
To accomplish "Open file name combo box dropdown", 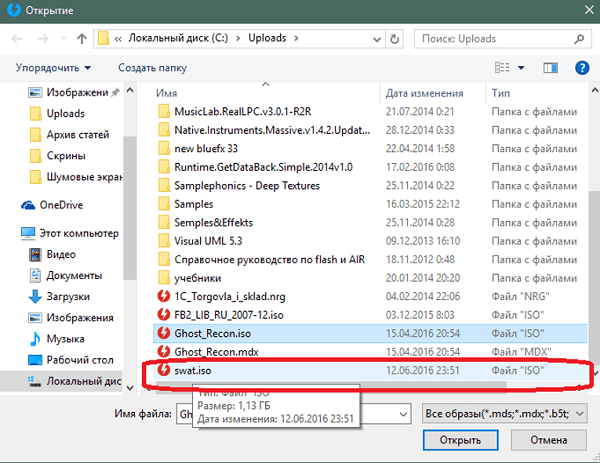I will tap(403, 414).
